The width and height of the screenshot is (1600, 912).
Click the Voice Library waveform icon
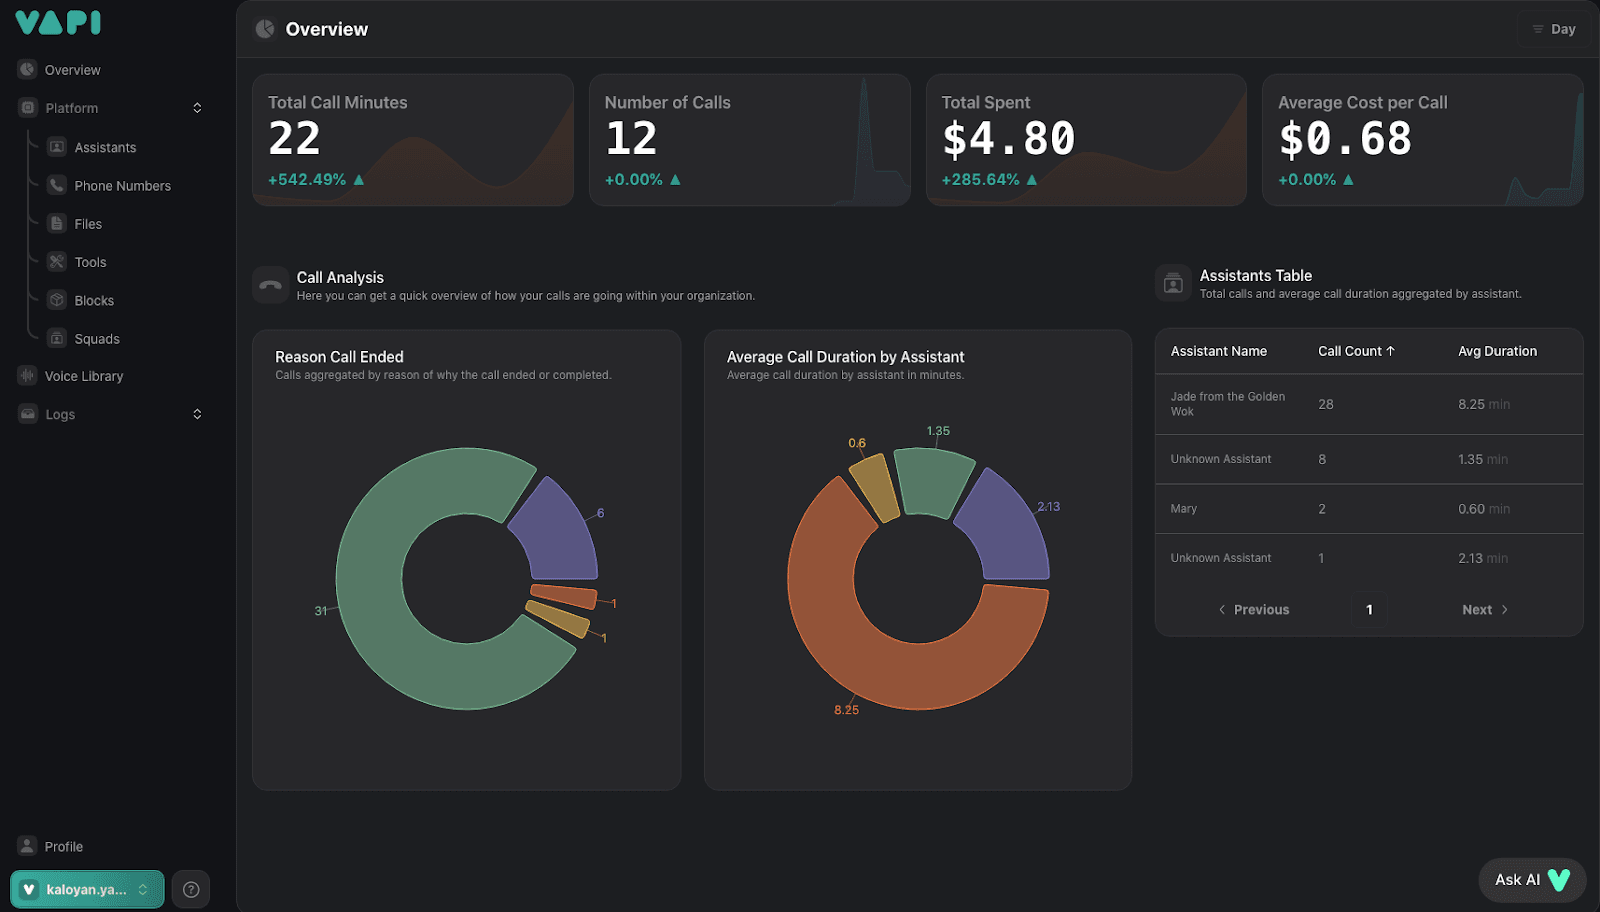click(x=27, y=376)
